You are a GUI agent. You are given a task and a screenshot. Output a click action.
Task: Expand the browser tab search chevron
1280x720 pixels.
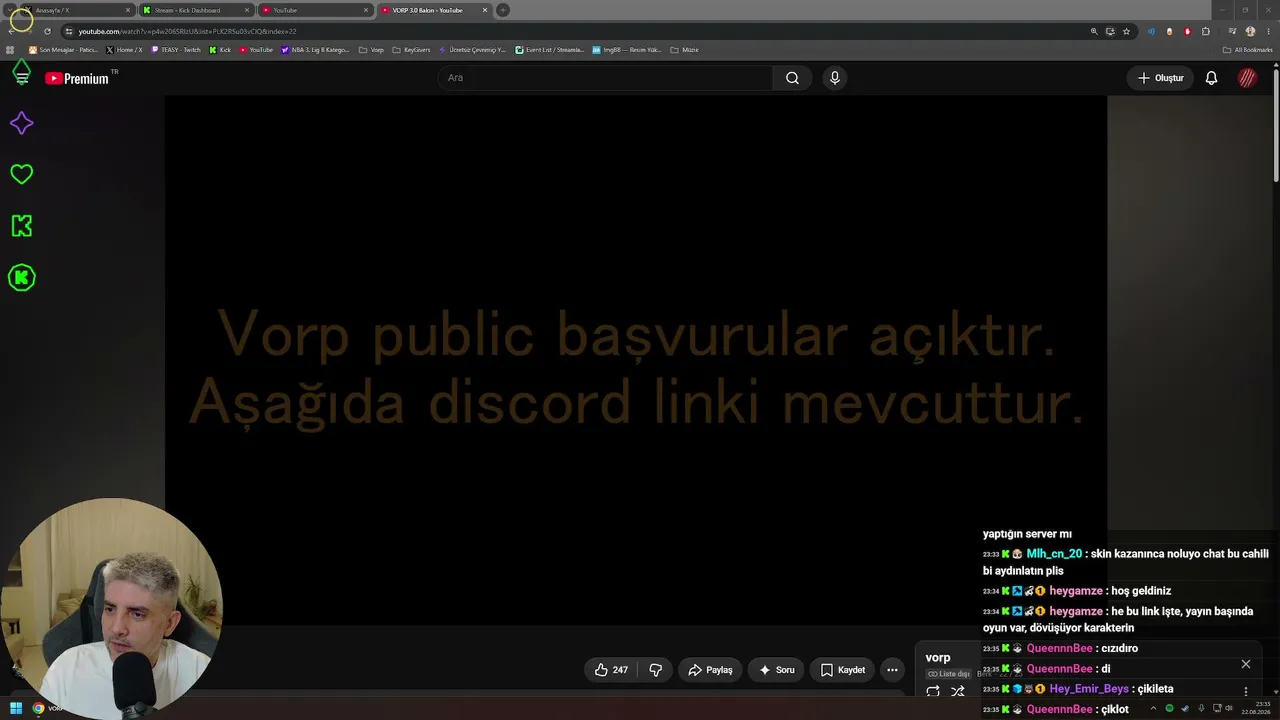[x=9, y=10]
